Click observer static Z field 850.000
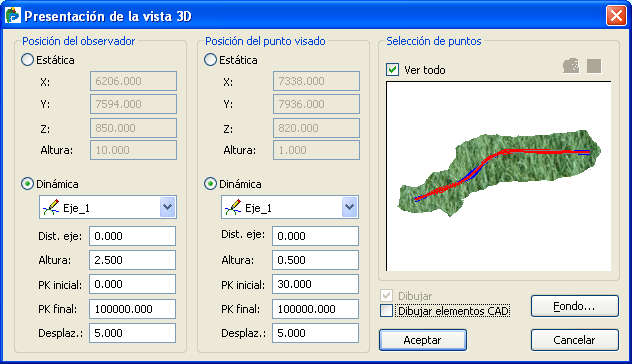This screenshot has height=364, width=632. point(133,128)
